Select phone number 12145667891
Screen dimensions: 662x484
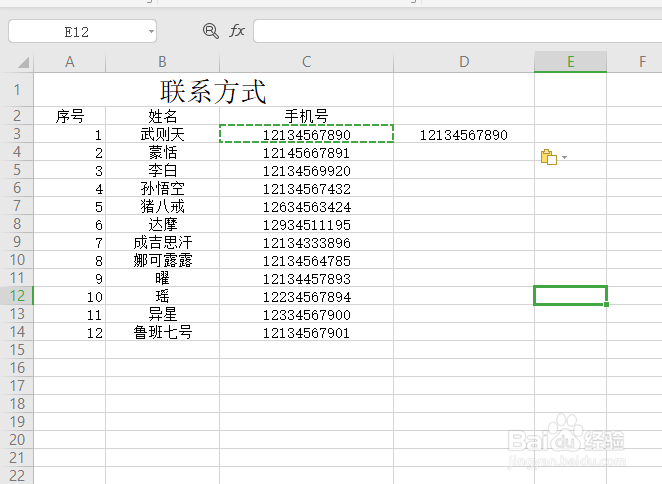point(307,152)
